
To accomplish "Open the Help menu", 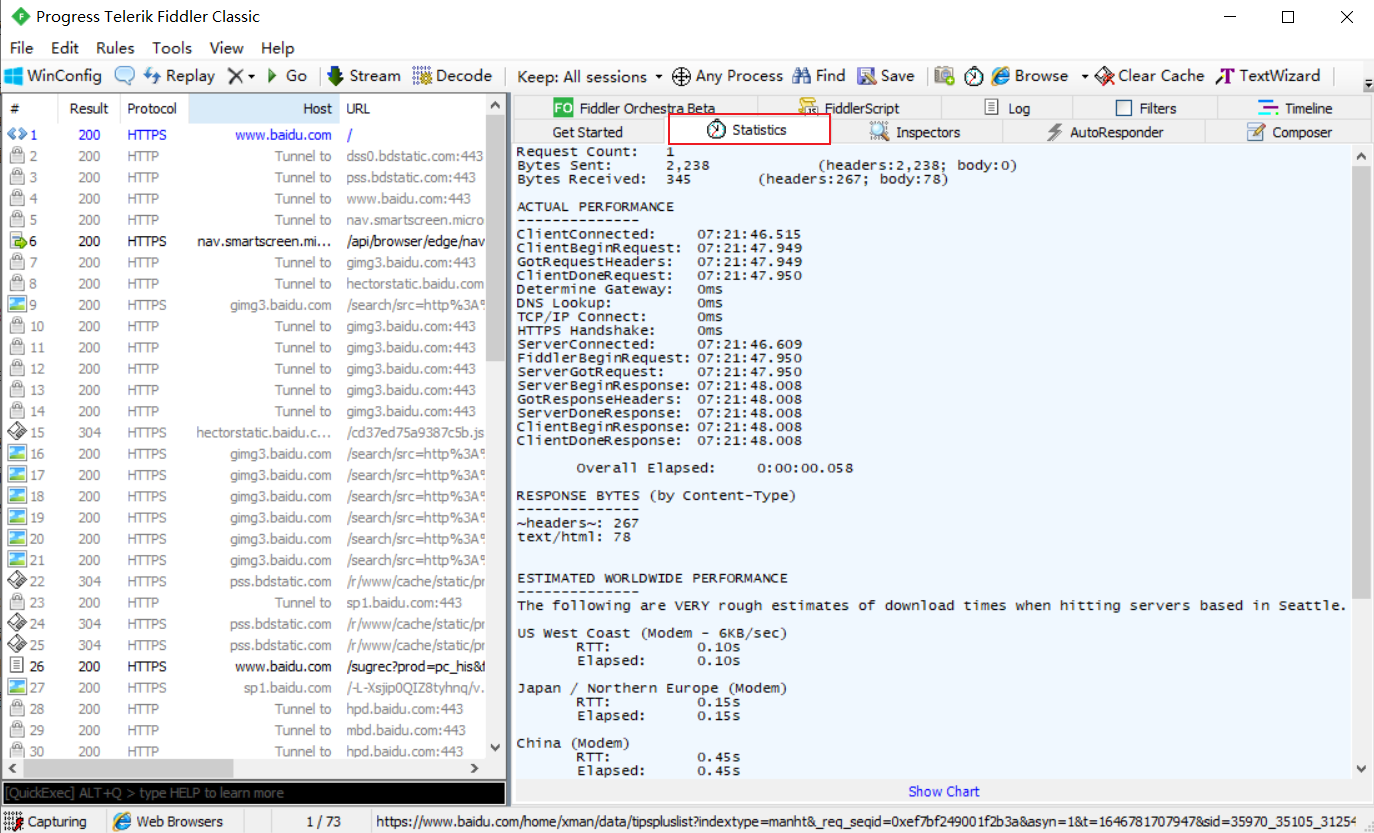I will [x=278, y=48].
